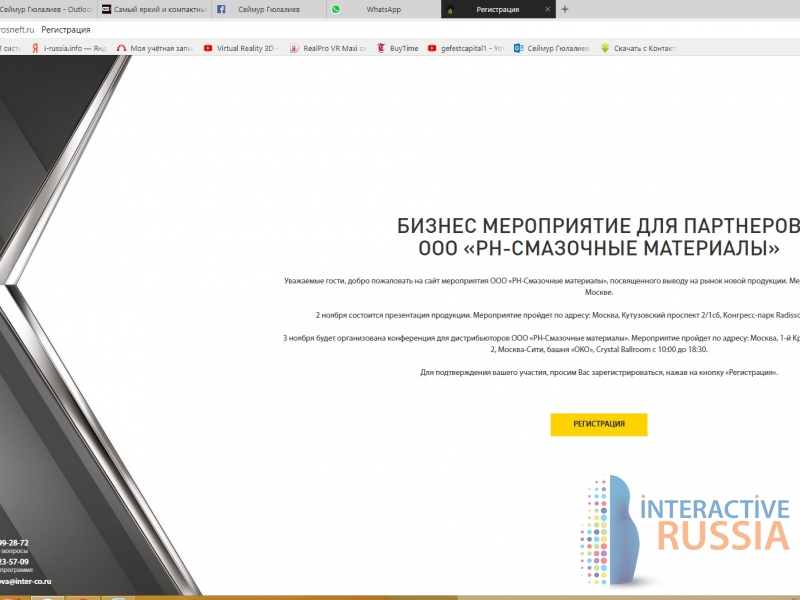Switch to the Outlook browser tab
This screenshot has width=800, height=600.
(47, 9)
